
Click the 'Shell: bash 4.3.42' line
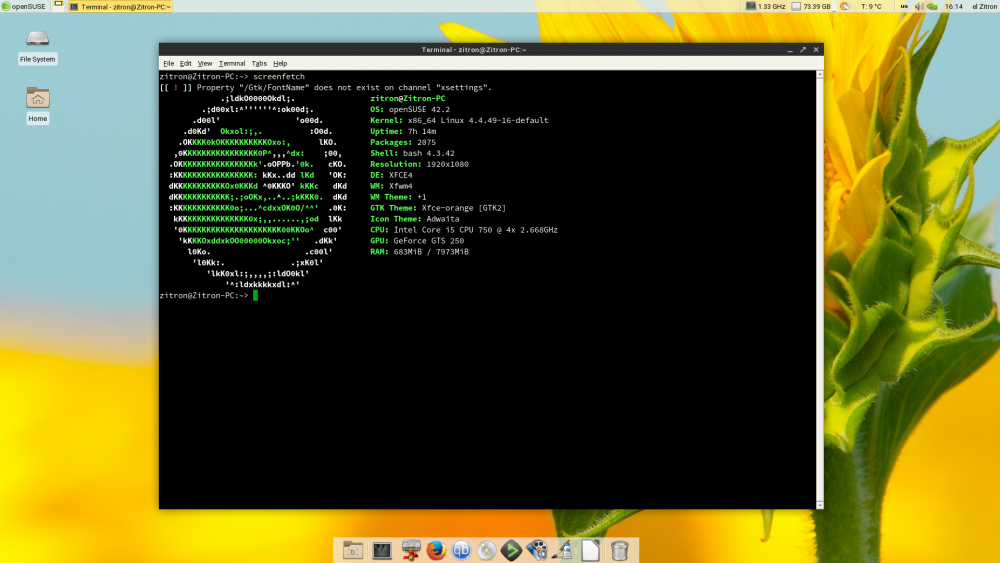point(412,153)
